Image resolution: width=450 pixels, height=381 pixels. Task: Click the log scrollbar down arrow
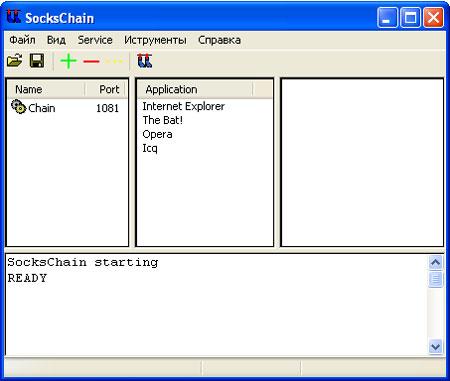[x=435, y=347]
